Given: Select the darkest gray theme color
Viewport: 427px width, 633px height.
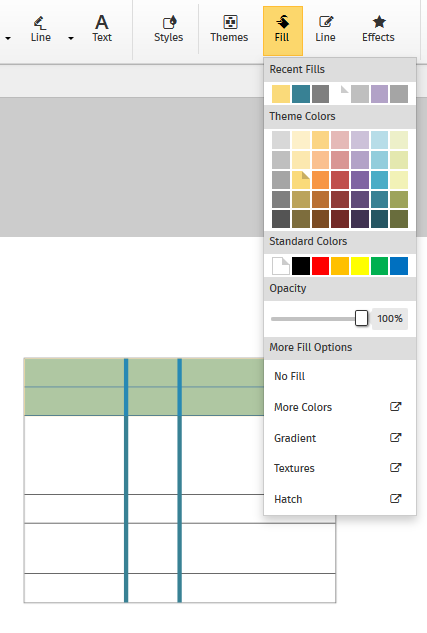Looking at the screenshot, I should click(x=281, y=219).
